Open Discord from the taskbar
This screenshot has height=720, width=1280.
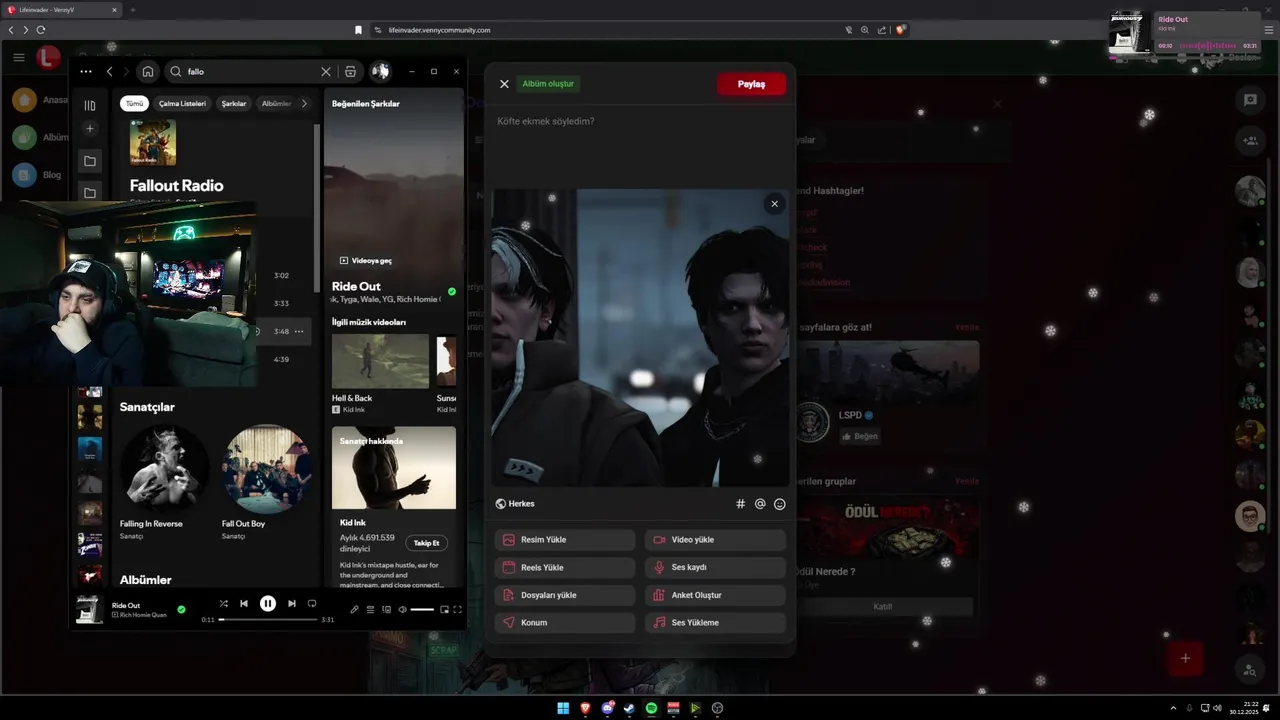coord(607,708)
